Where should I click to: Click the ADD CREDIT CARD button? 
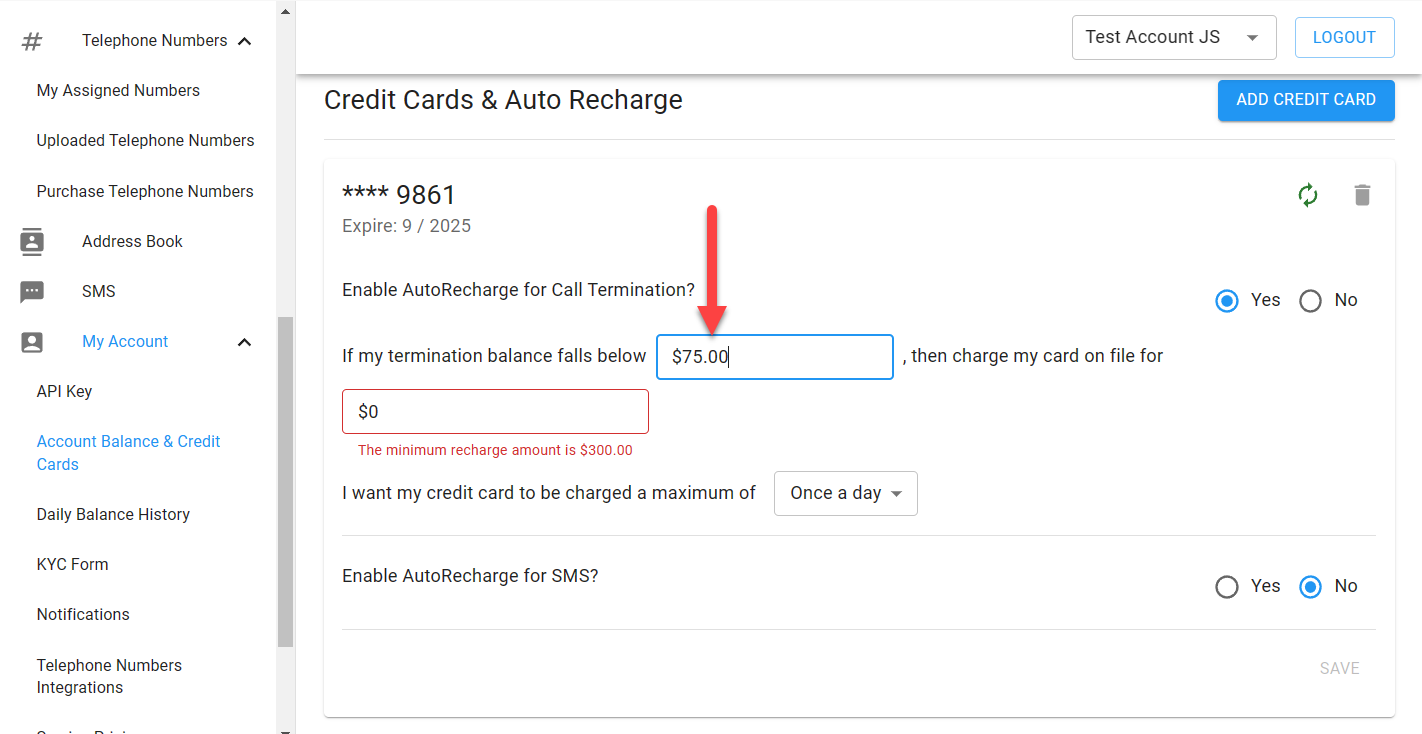click(1306, 100)
